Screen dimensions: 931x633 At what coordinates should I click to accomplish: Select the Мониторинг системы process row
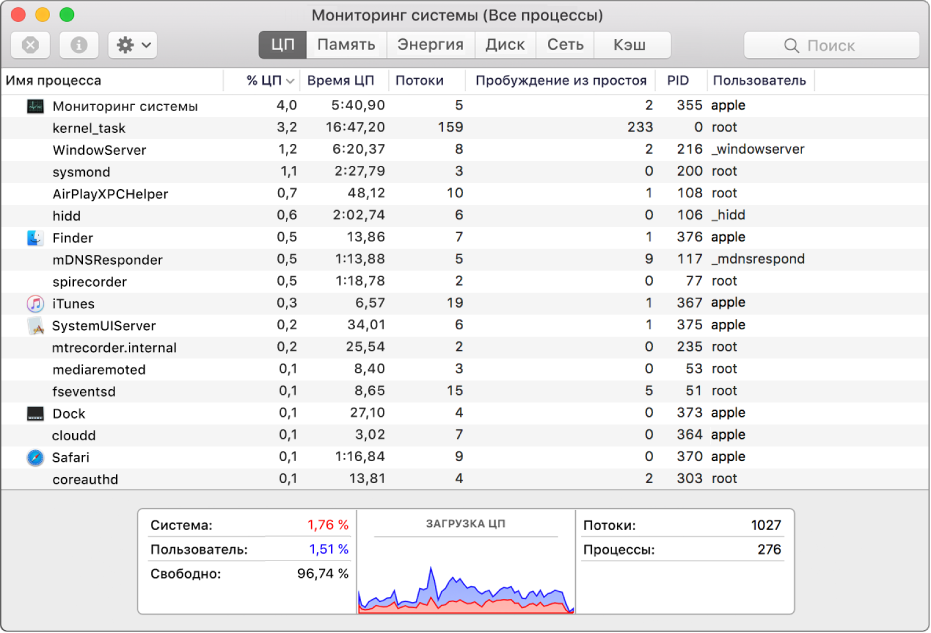click(465, 106)
